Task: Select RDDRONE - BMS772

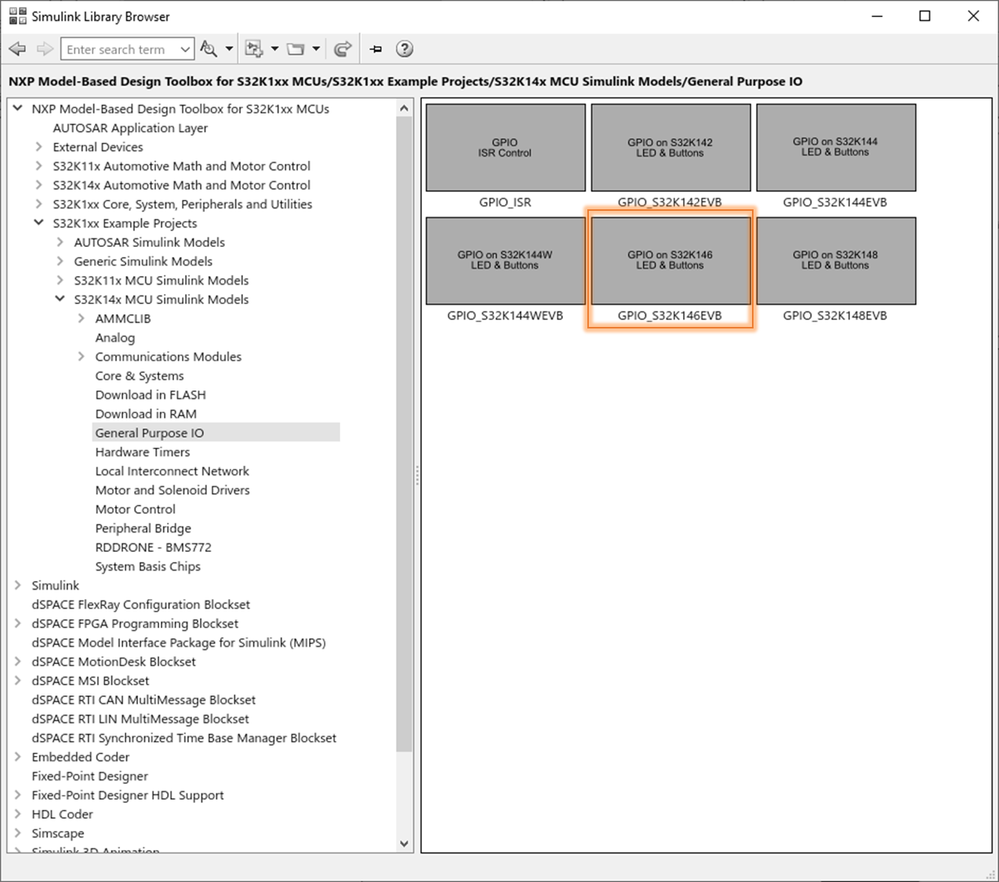Action: (x=153, y=547)
